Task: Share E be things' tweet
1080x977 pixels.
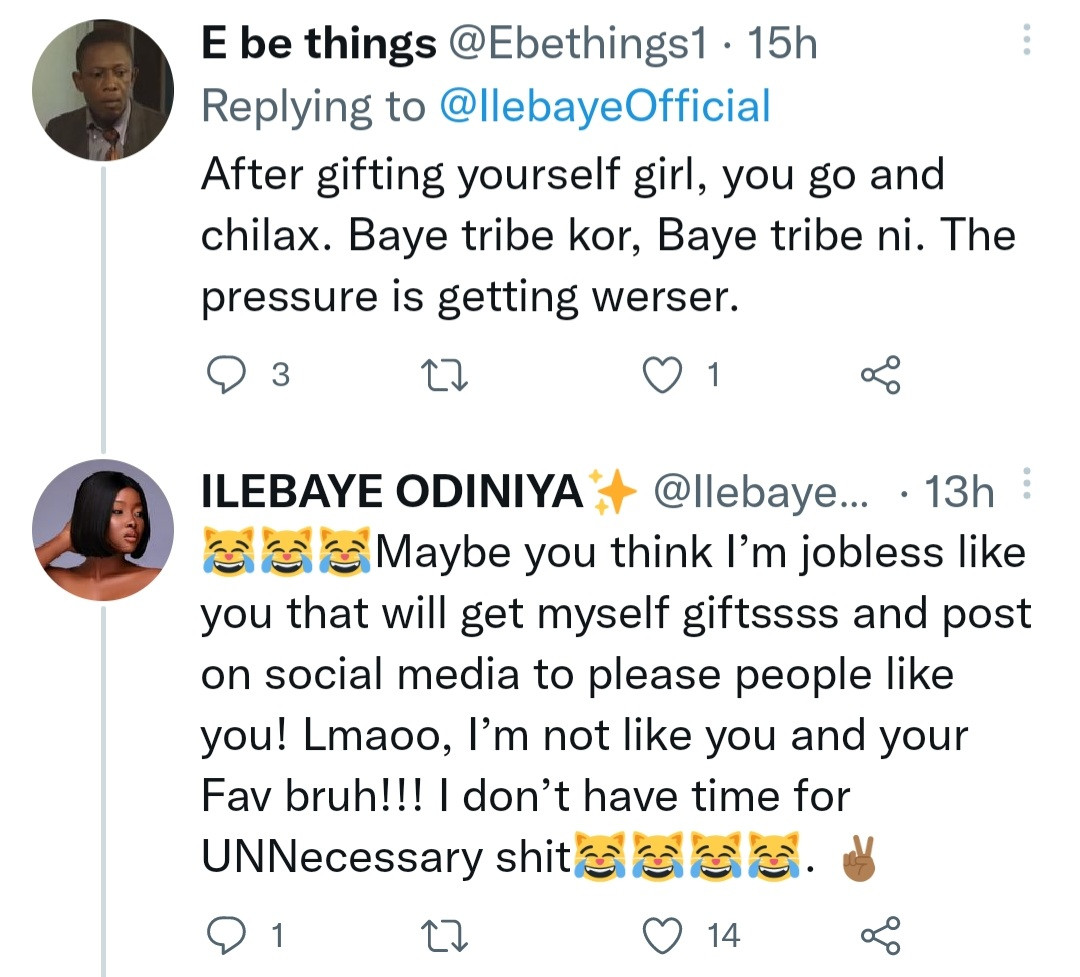Action: (880, 375)
